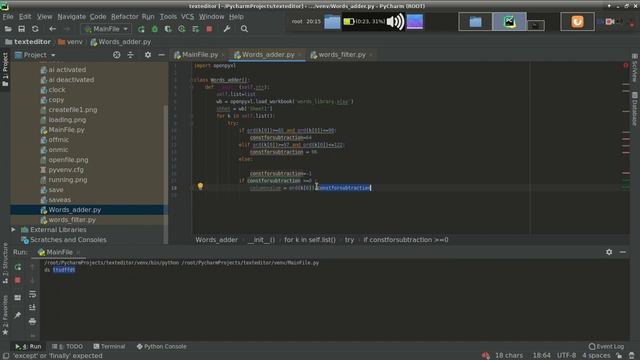Click the Run with Coverage icon
The height and width of the screenshot is (360, 640).
pos(168,29)
